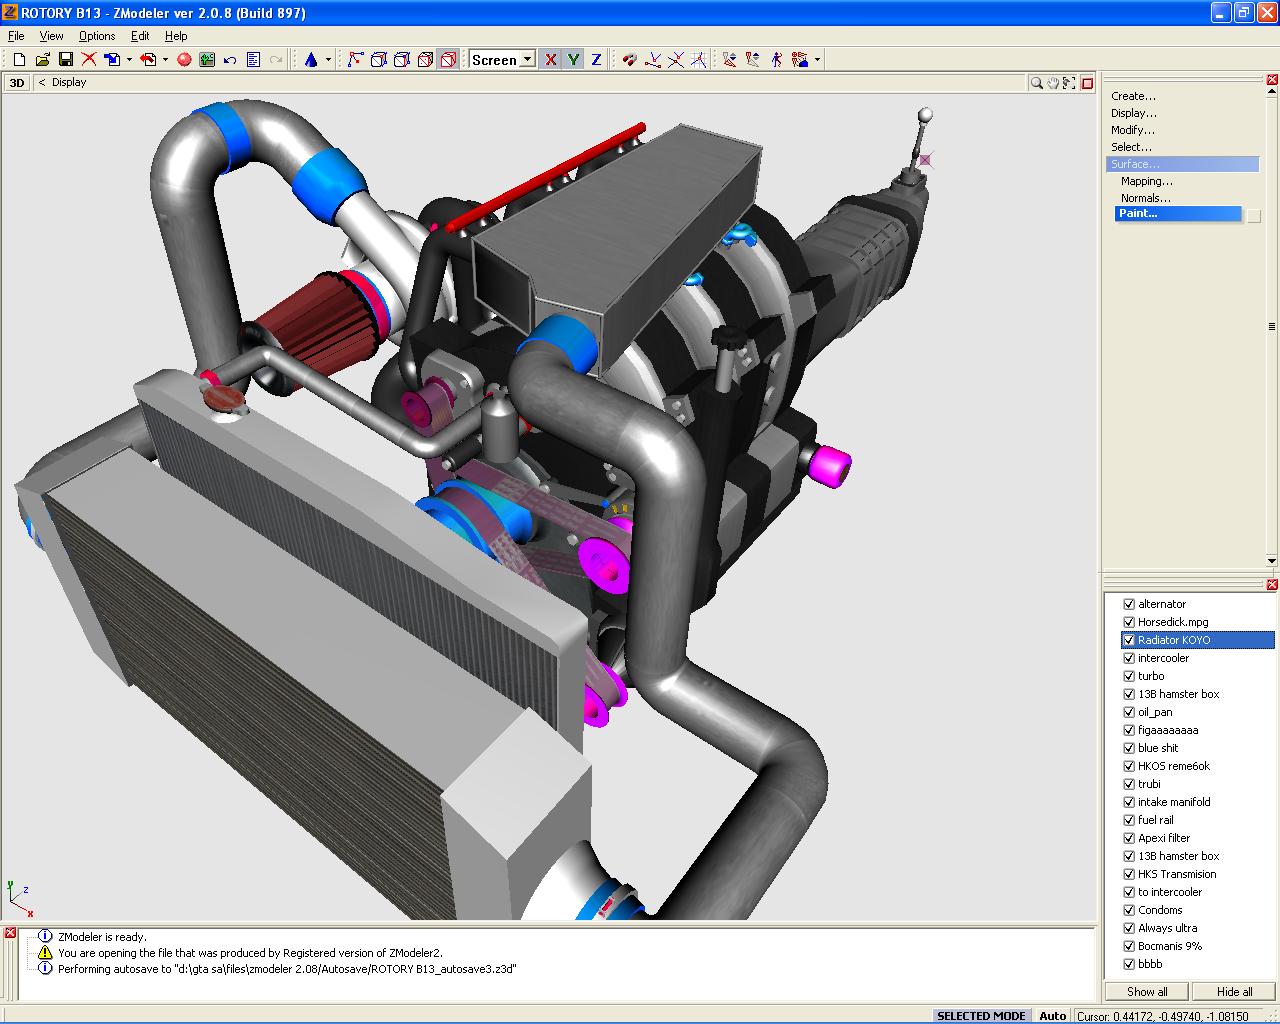Image resolution: width=1280 pixels, height=1024 pixels.
Task: Select the Normals... surface command
Action: [x=1146, y=198]
